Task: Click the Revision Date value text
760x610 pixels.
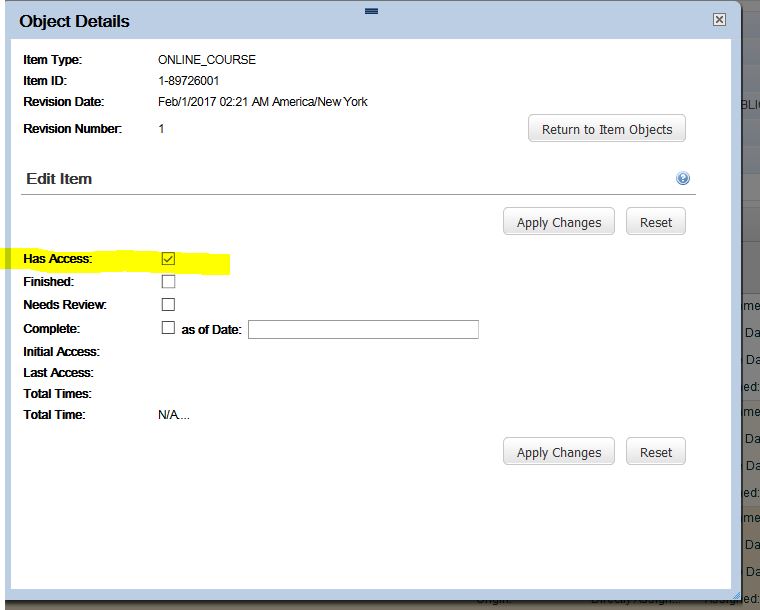Action: pos(263,102)
